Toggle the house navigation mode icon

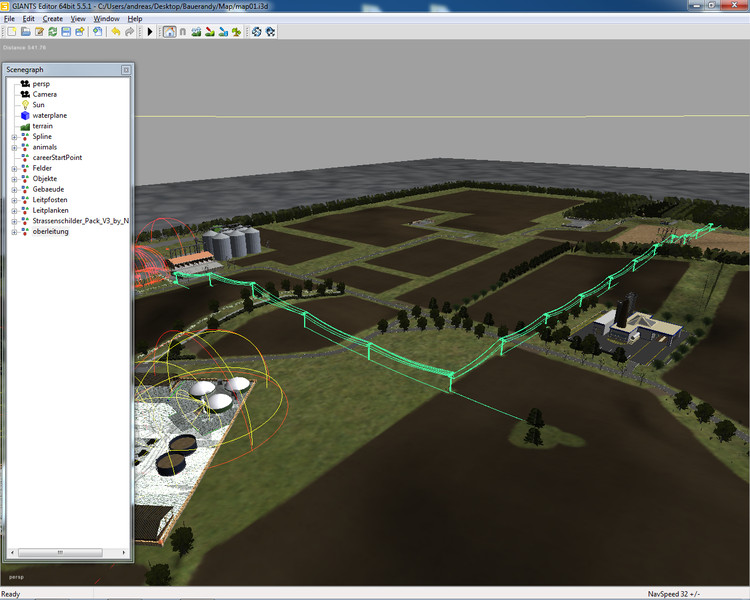(x=169, y=32)
